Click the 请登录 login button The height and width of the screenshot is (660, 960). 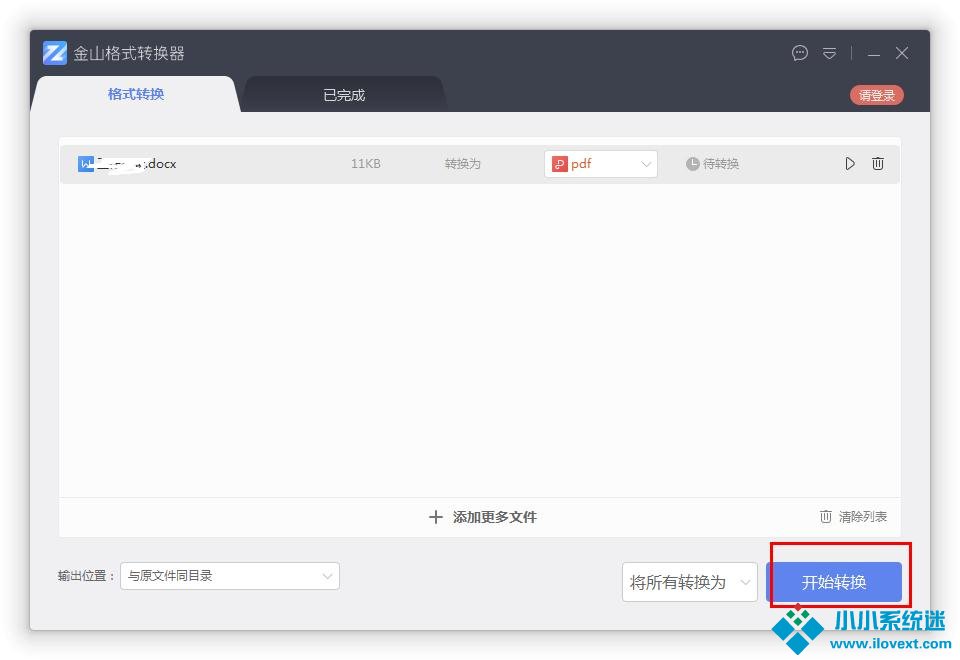[877, 95]
